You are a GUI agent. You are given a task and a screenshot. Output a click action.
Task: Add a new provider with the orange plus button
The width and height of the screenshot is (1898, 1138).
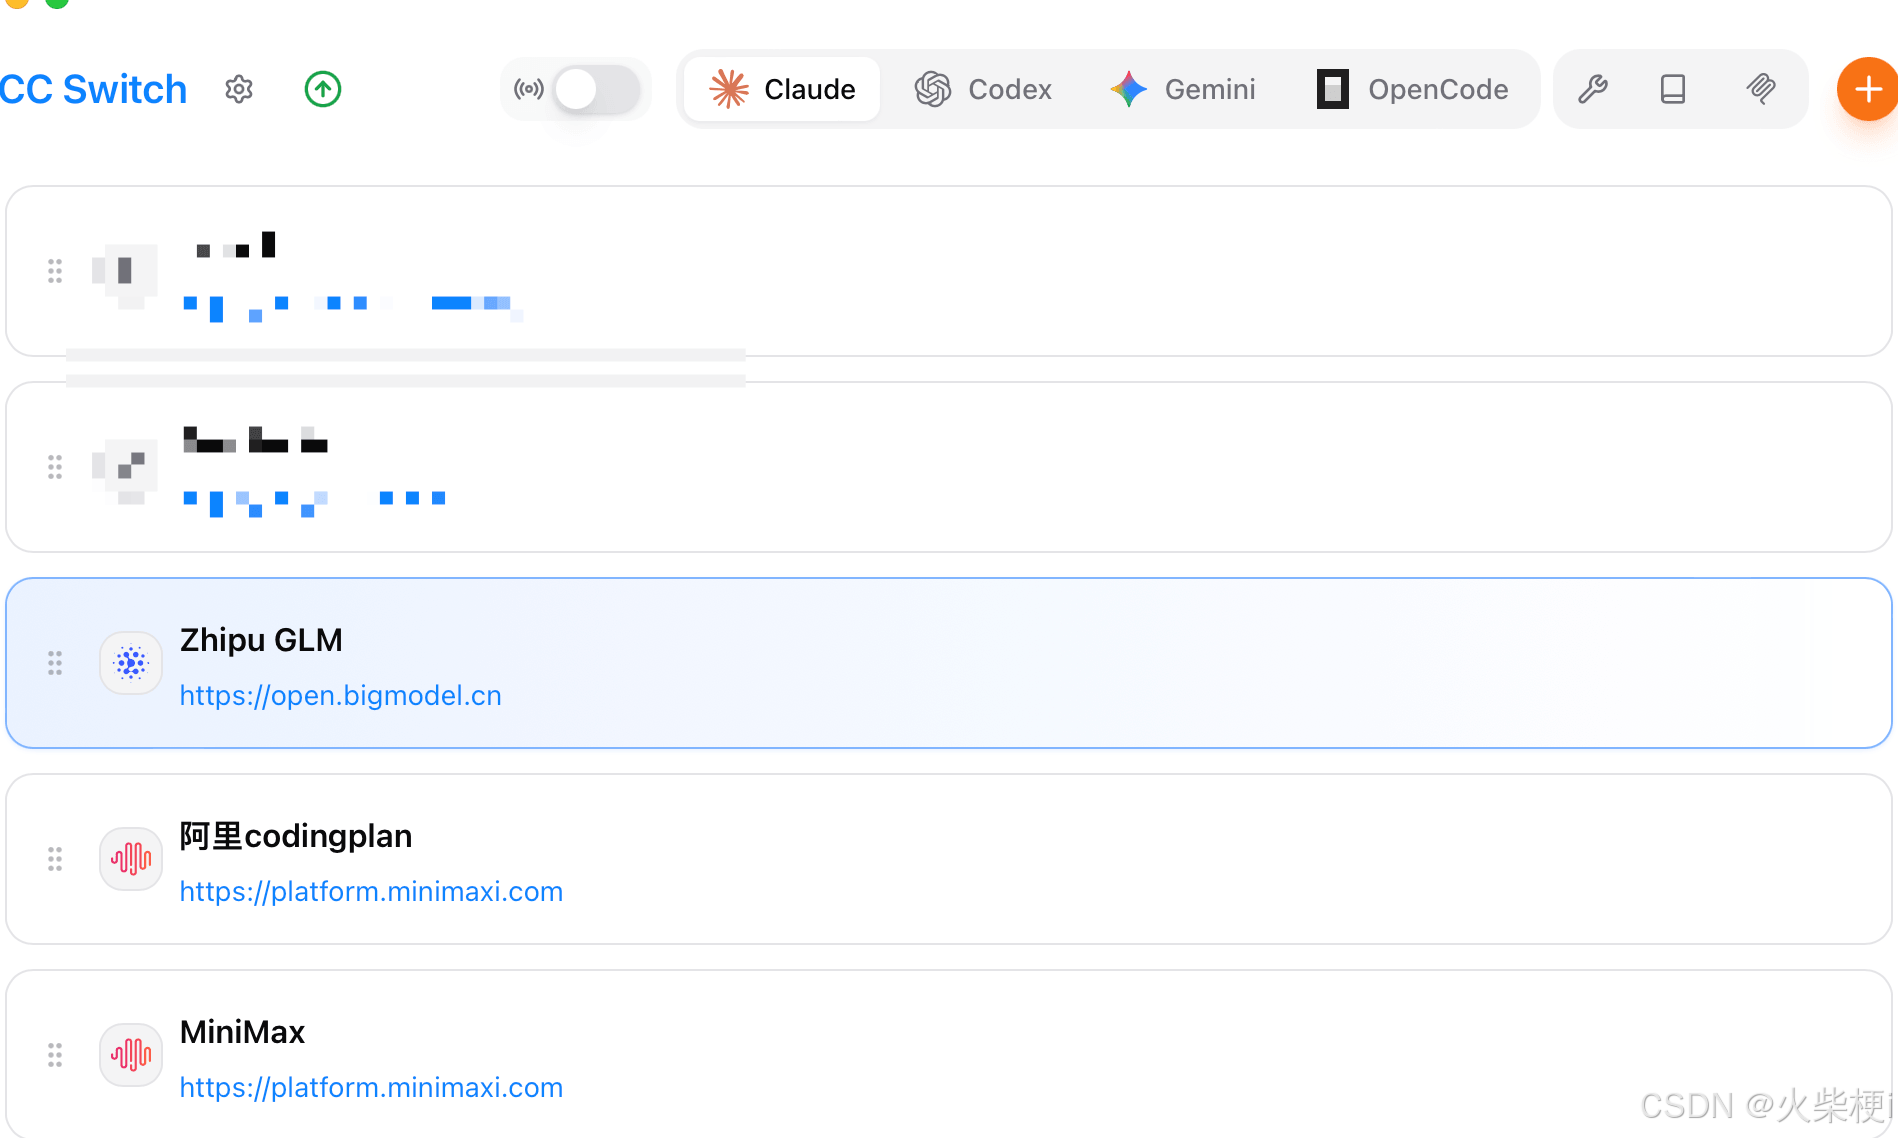point(1867,89)
